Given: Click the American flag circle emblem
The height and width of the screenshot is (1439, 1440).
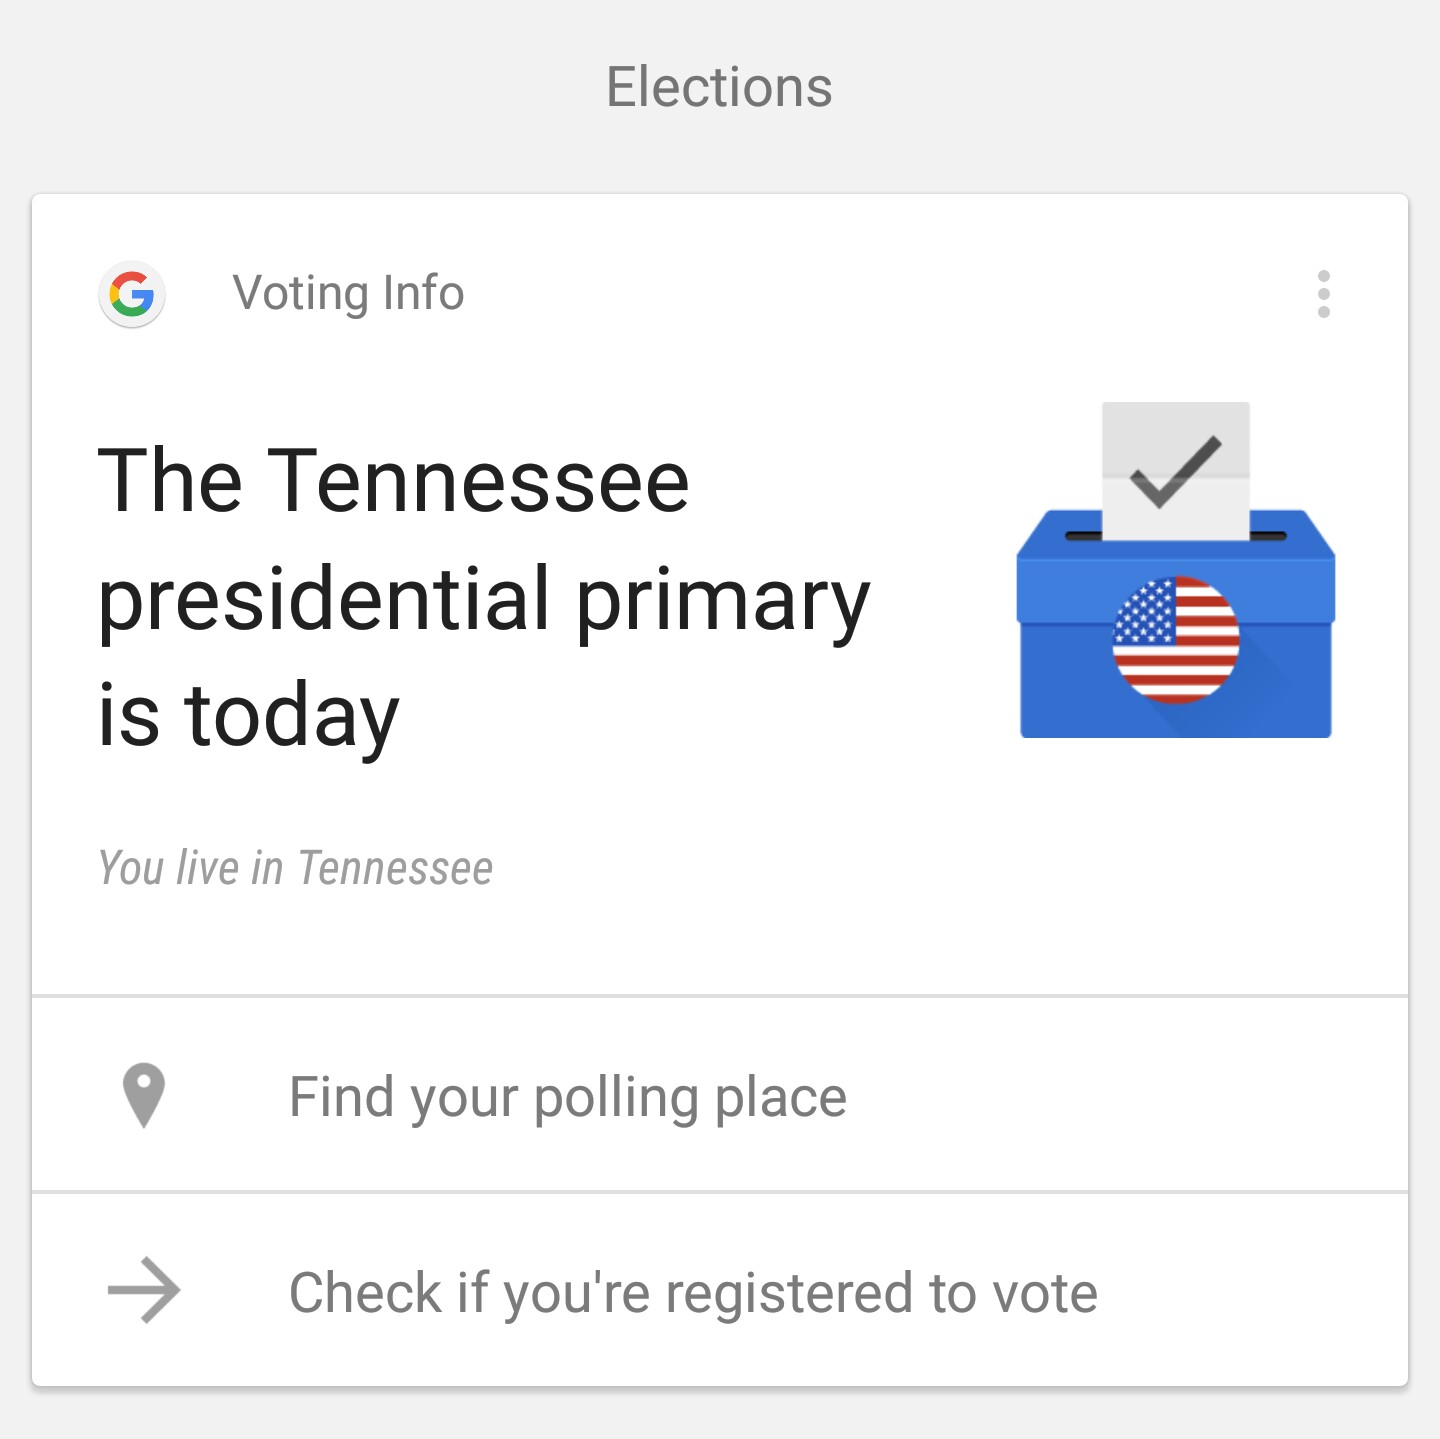Looking at the screenshot, I should [1176, 640].
